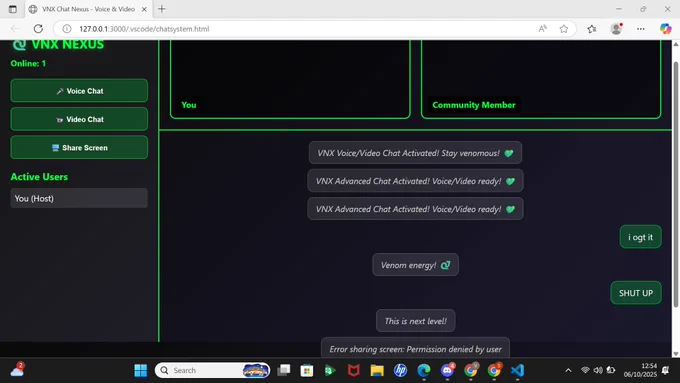Add page to favorites star icon
680x383 pixels.
pos(563,29)
